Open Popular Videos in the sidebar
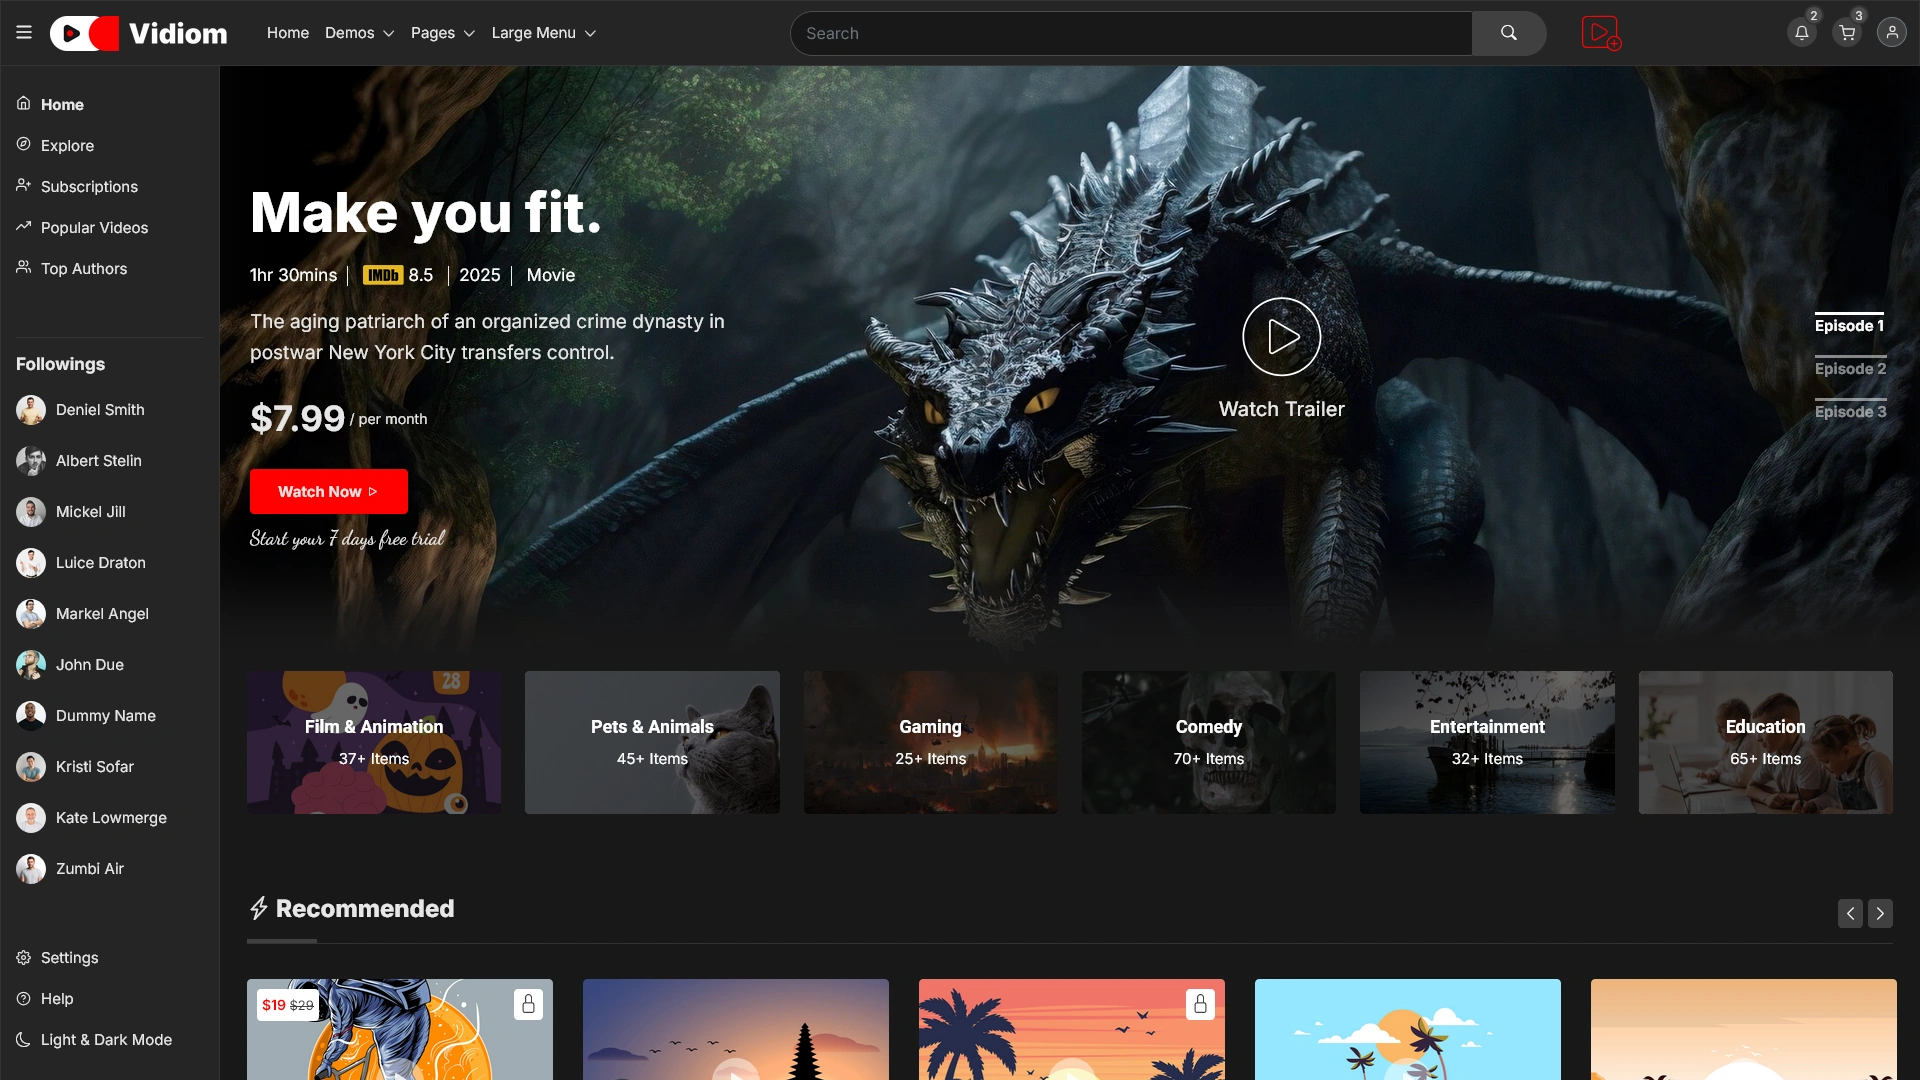 click(94, 227)
